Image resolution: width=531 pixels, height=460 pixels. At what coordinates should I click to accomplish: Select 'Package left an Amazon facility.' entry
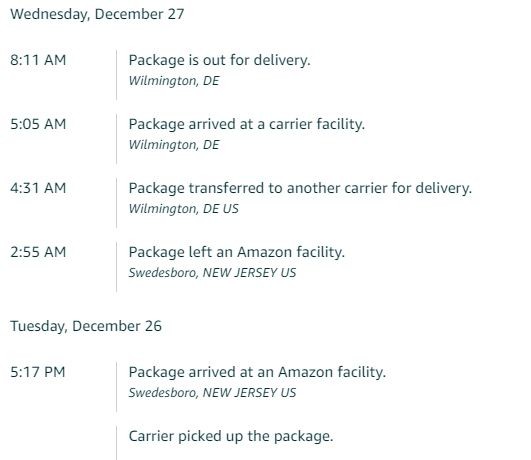tap(236, 252)
